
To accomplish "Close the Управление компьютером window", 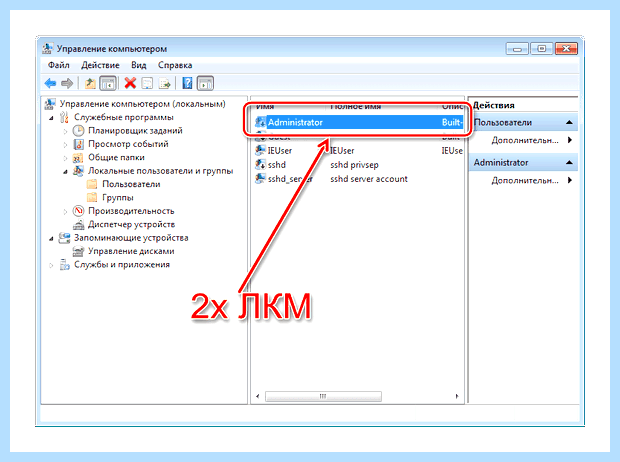I will tap(566, 49).
